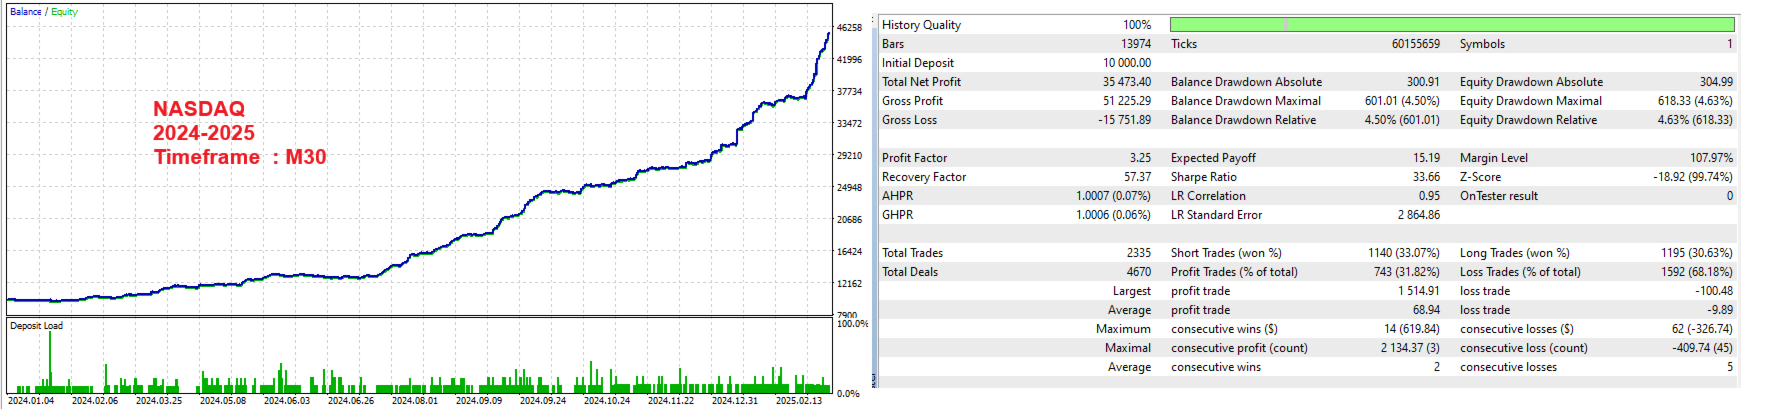Viewport: 1780px width, 418px height.
Task: Click the Recovery Factor value "57.37"
Action: tap(1137, 177)
